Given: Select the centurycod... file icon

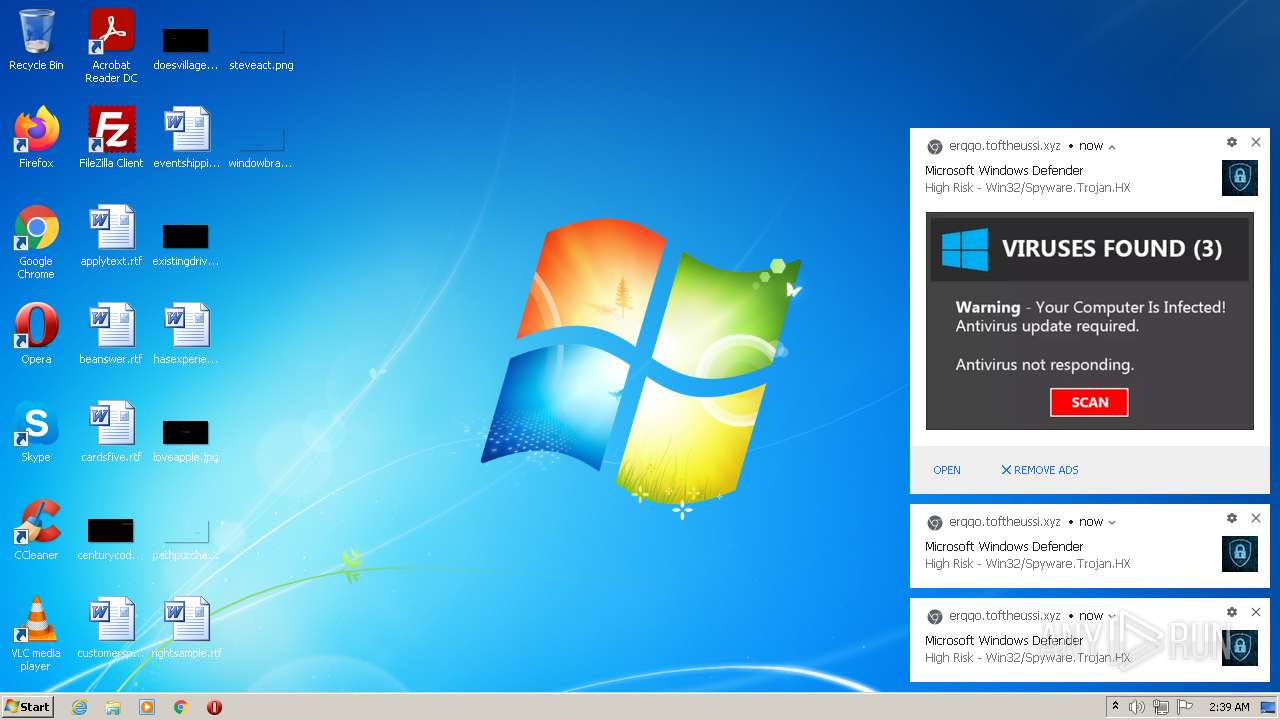Looking at the screenshot, I should coord(111,539).
